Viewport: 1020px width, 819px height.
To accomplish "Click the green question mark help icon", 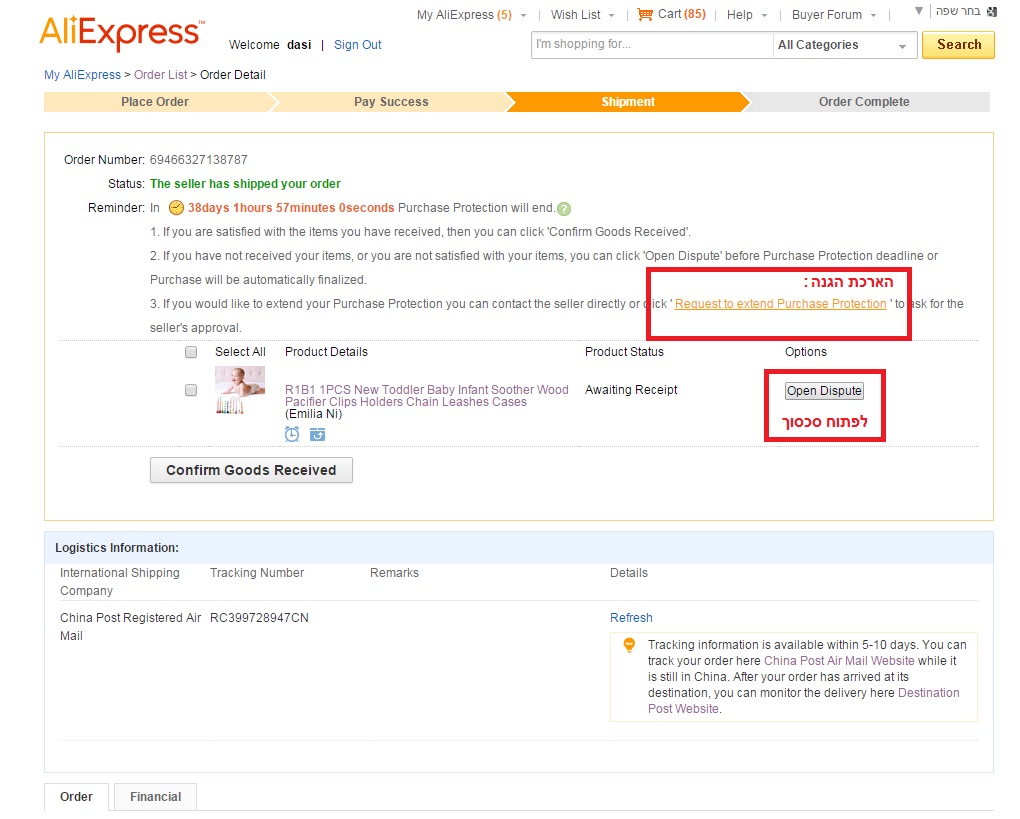I will pyautogui.click(x=564, y=209).
